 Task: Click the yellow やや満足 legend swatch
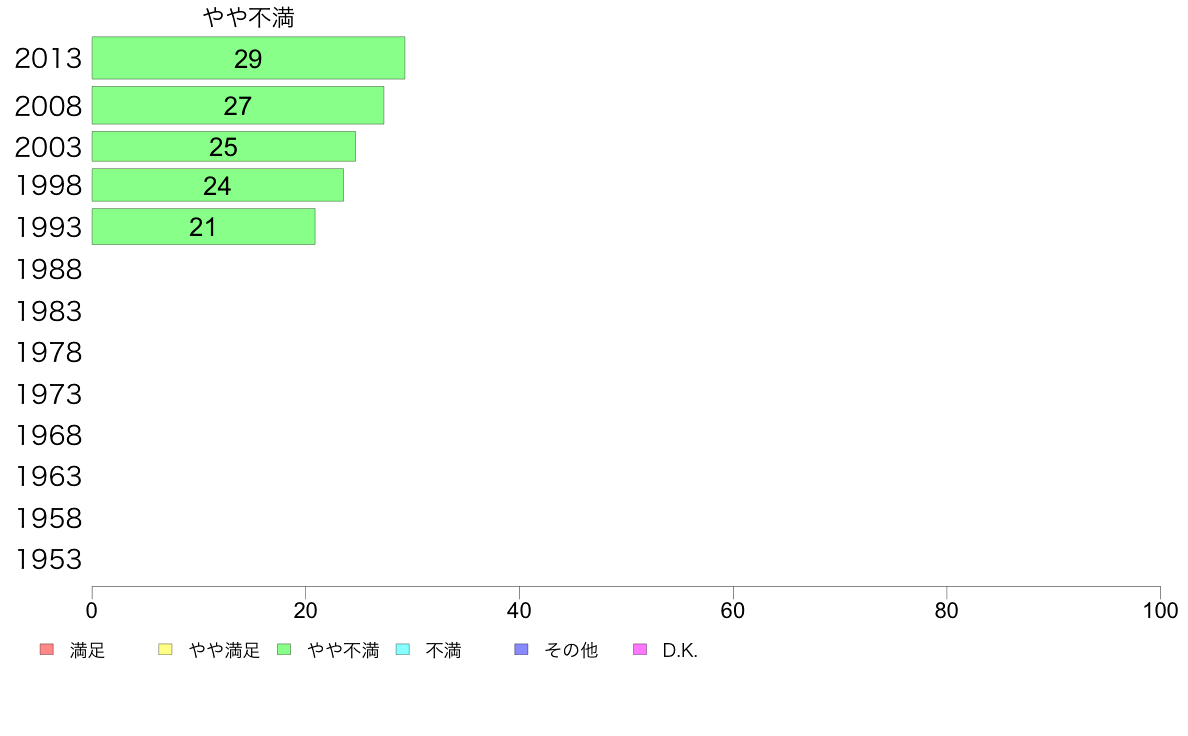pos(165,650)
